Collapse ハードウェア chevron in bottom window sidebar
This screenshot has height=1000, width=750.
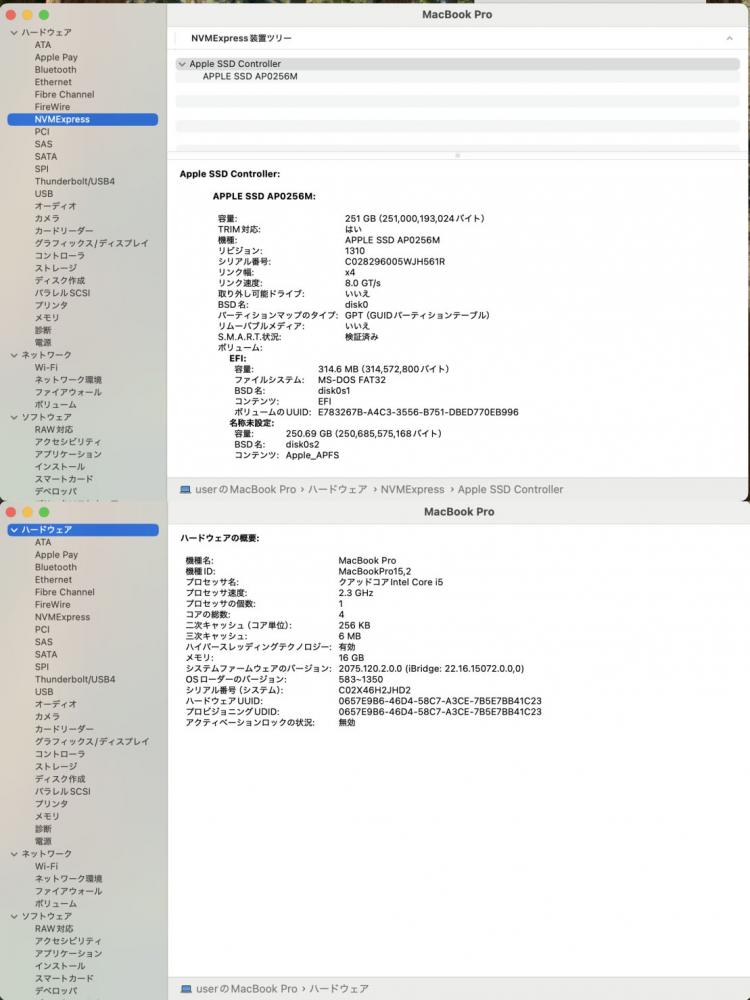point(14,530)
